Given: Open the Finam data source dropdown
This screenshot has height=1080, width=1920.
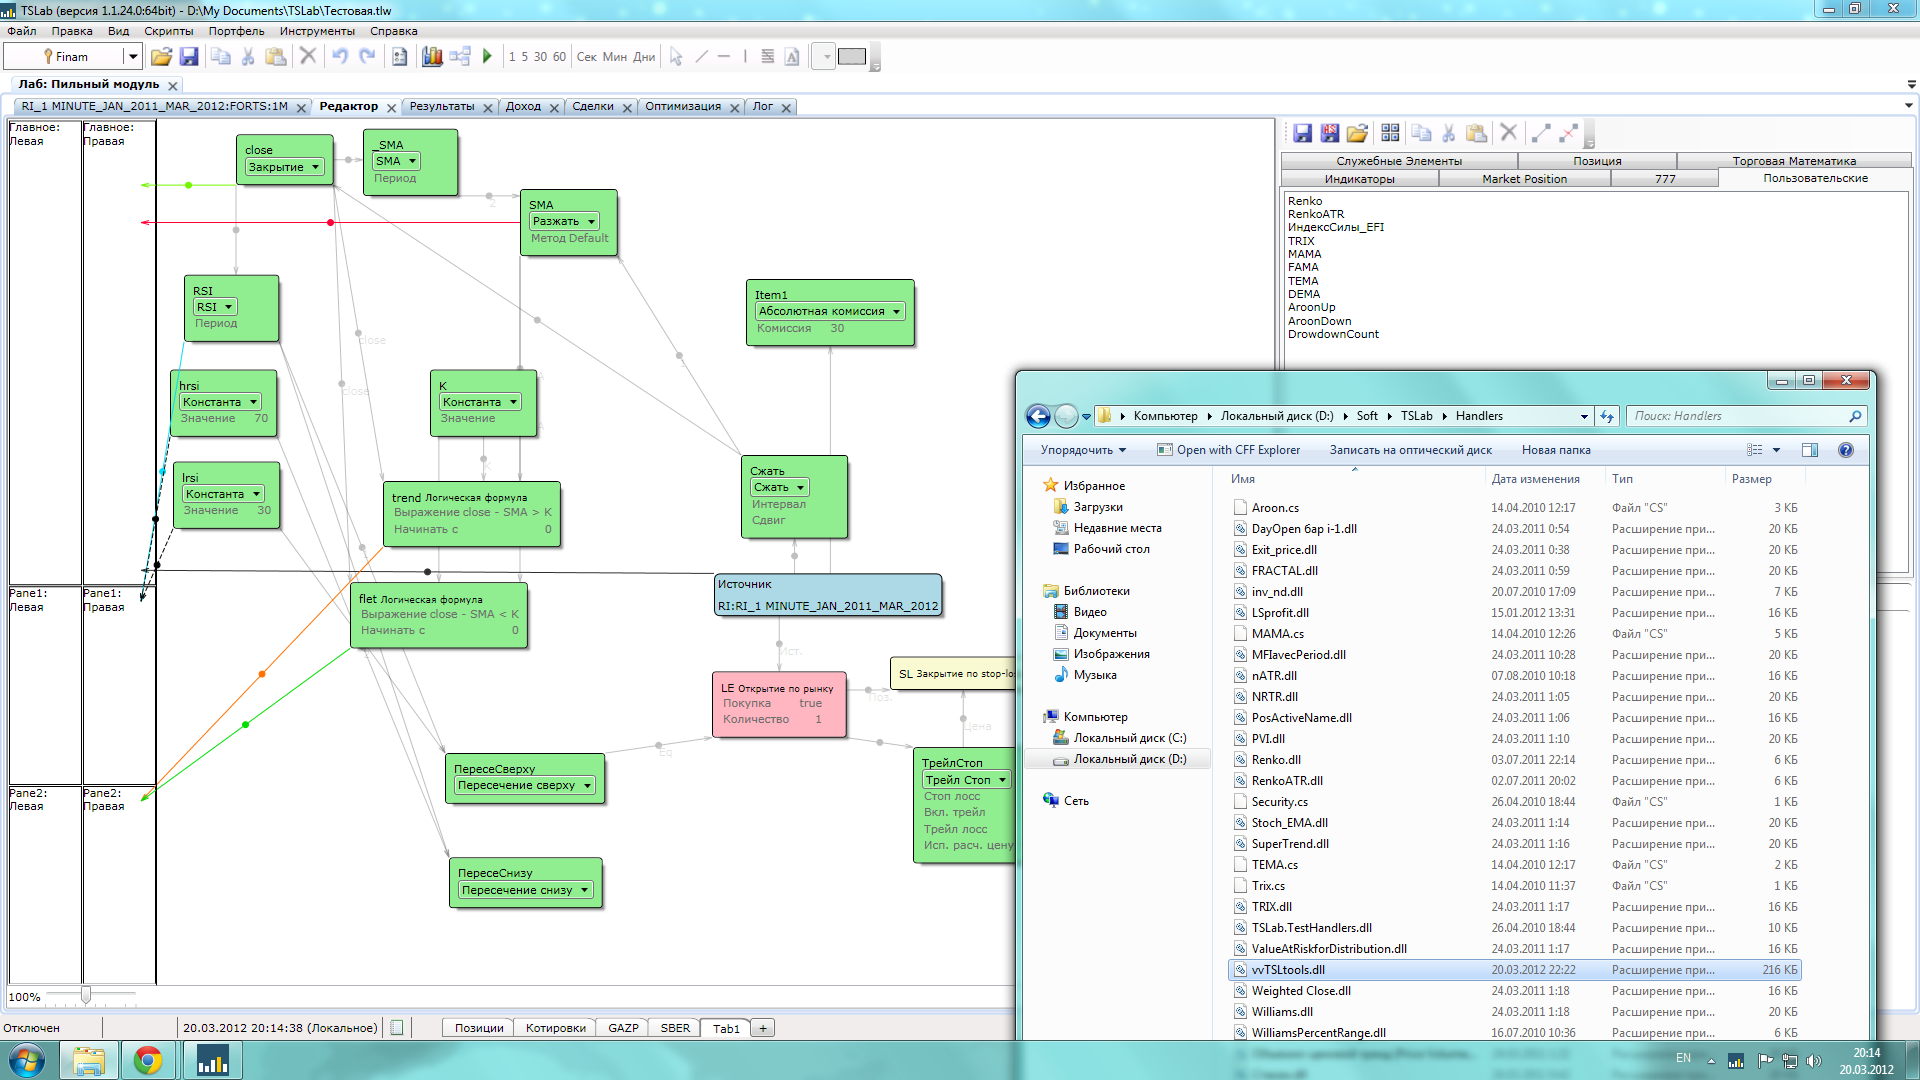Looking at the screenshot, I should (131, 57).
